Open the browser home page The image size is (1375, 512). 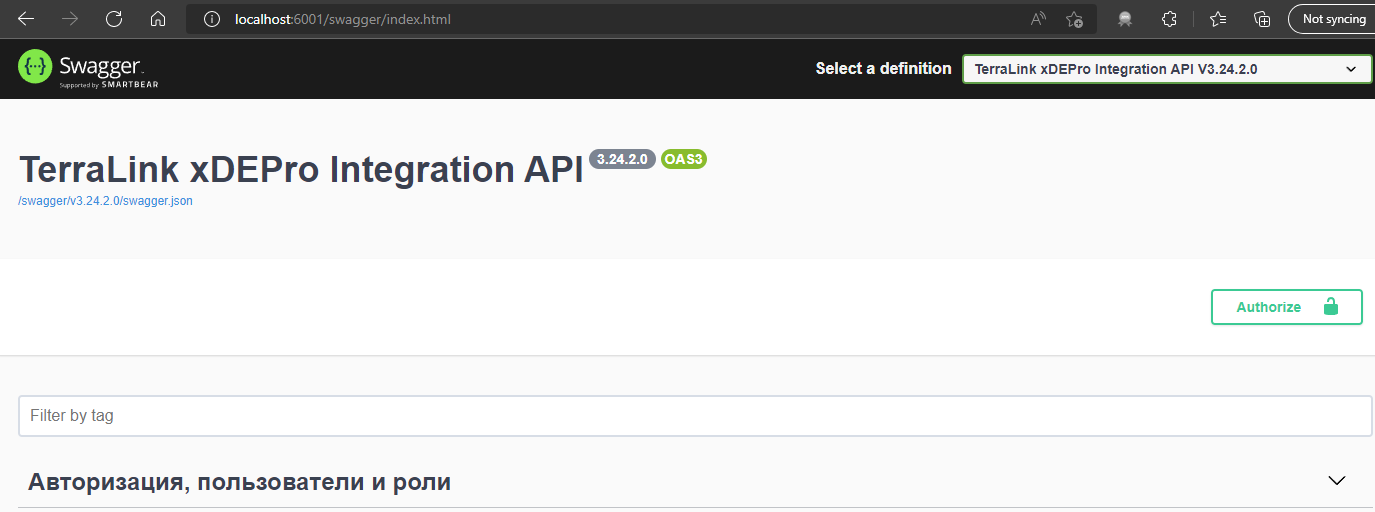(x=157, y=19)
